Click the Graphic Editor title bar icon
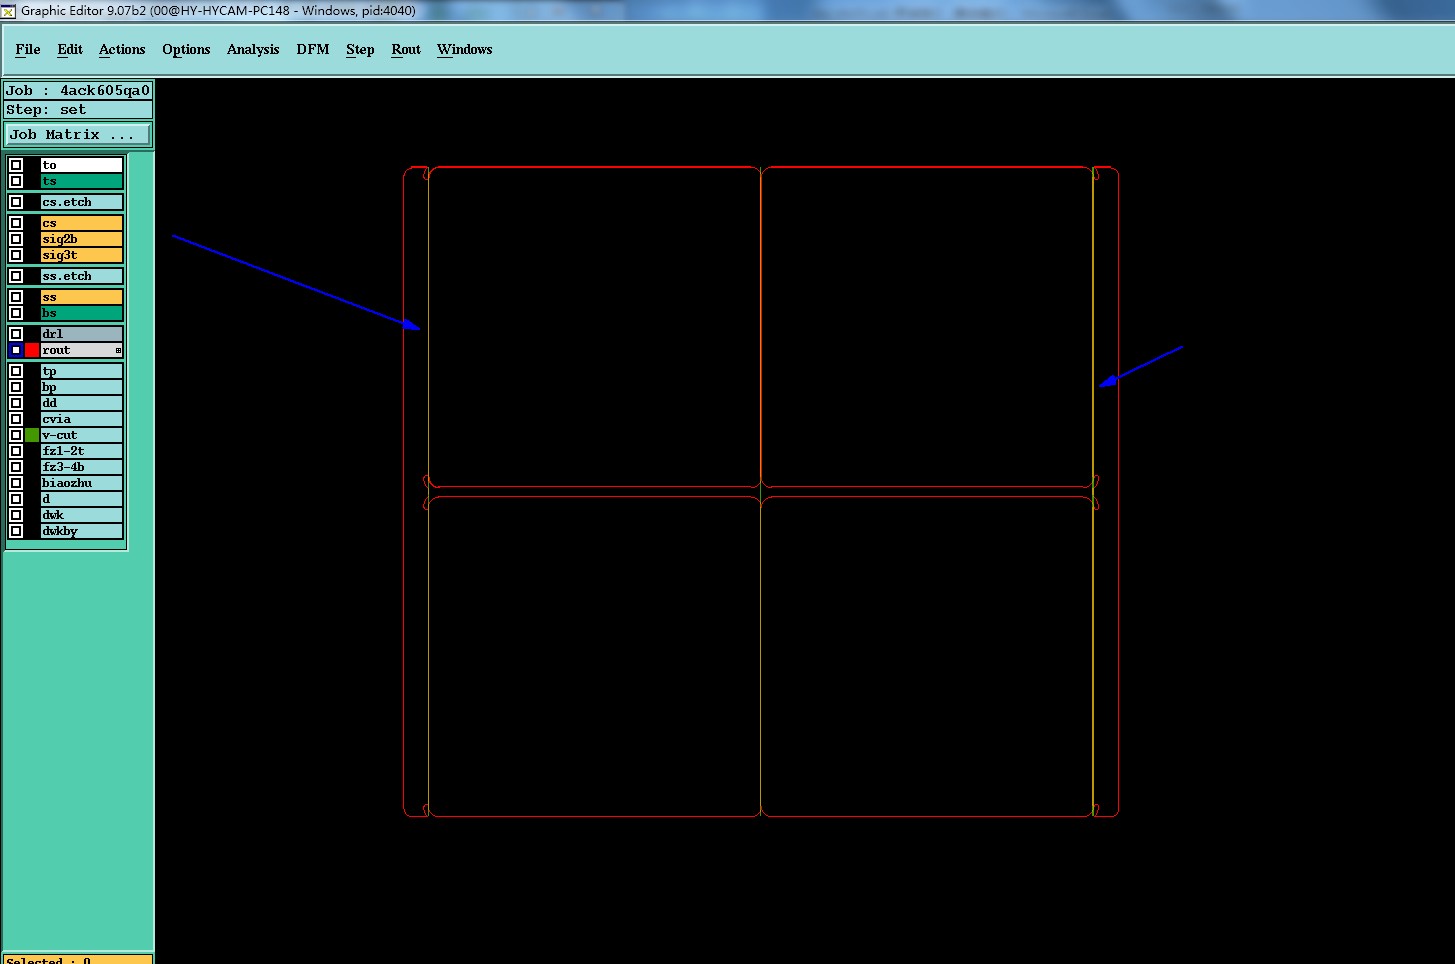This screenshot has height=964, width=1455. click(9, 11)
